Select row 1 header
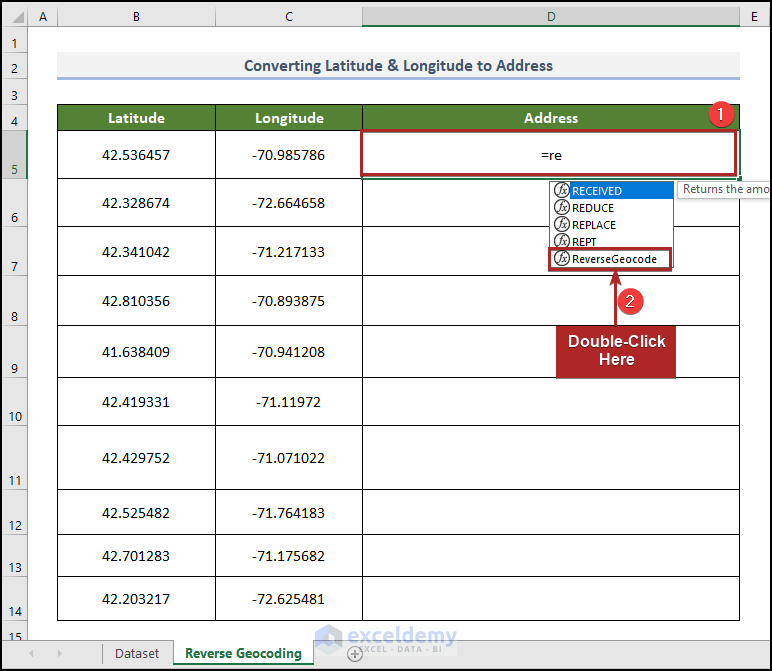 click(x=14, y=39)
